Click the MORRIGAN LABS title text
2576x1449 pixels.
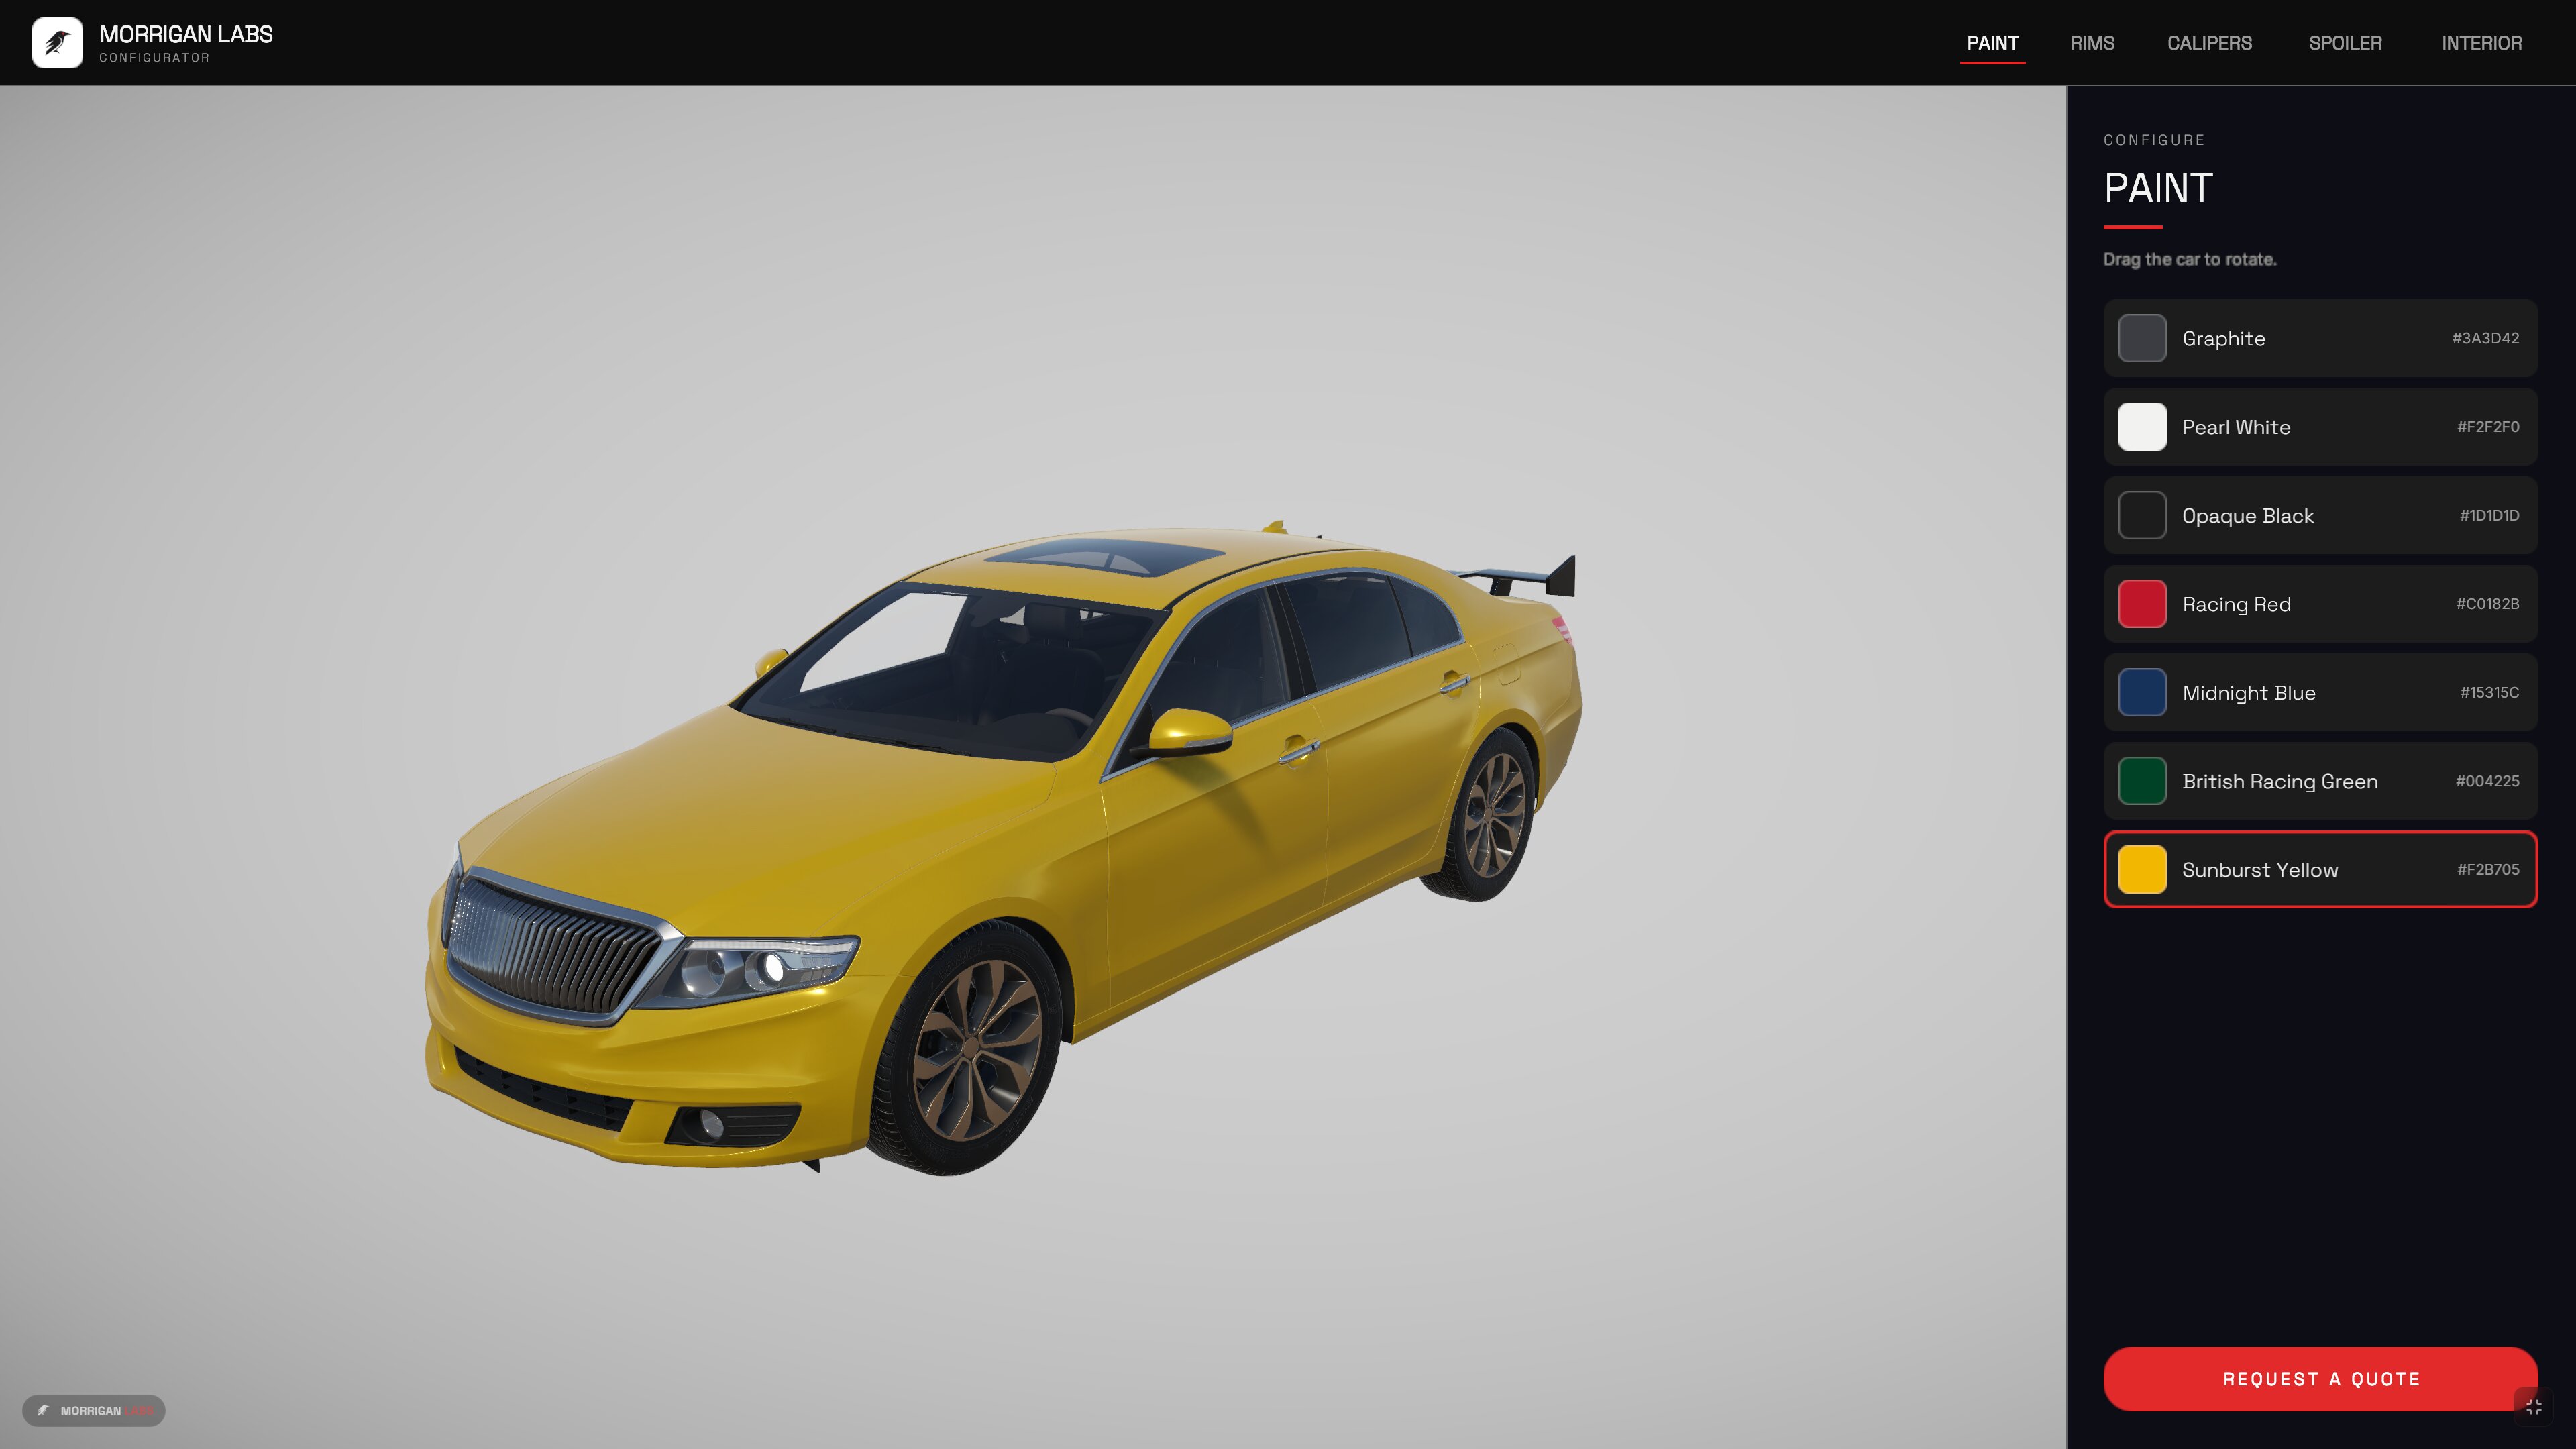[x=186, y=34]
